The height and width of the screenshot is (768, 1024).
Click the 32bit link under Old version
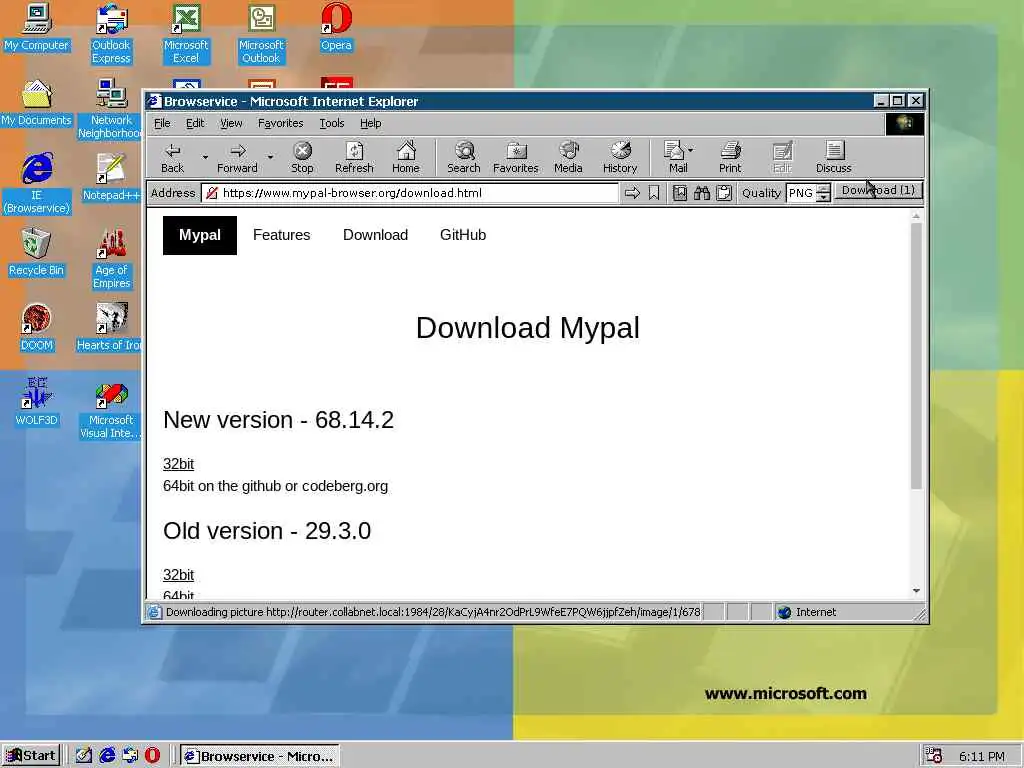178,575
